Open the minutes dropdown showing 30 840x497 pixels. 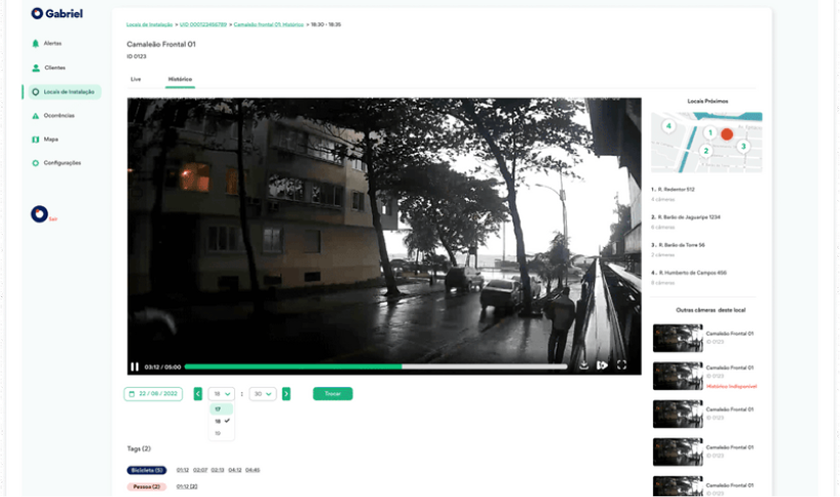(x=262, y=394)
